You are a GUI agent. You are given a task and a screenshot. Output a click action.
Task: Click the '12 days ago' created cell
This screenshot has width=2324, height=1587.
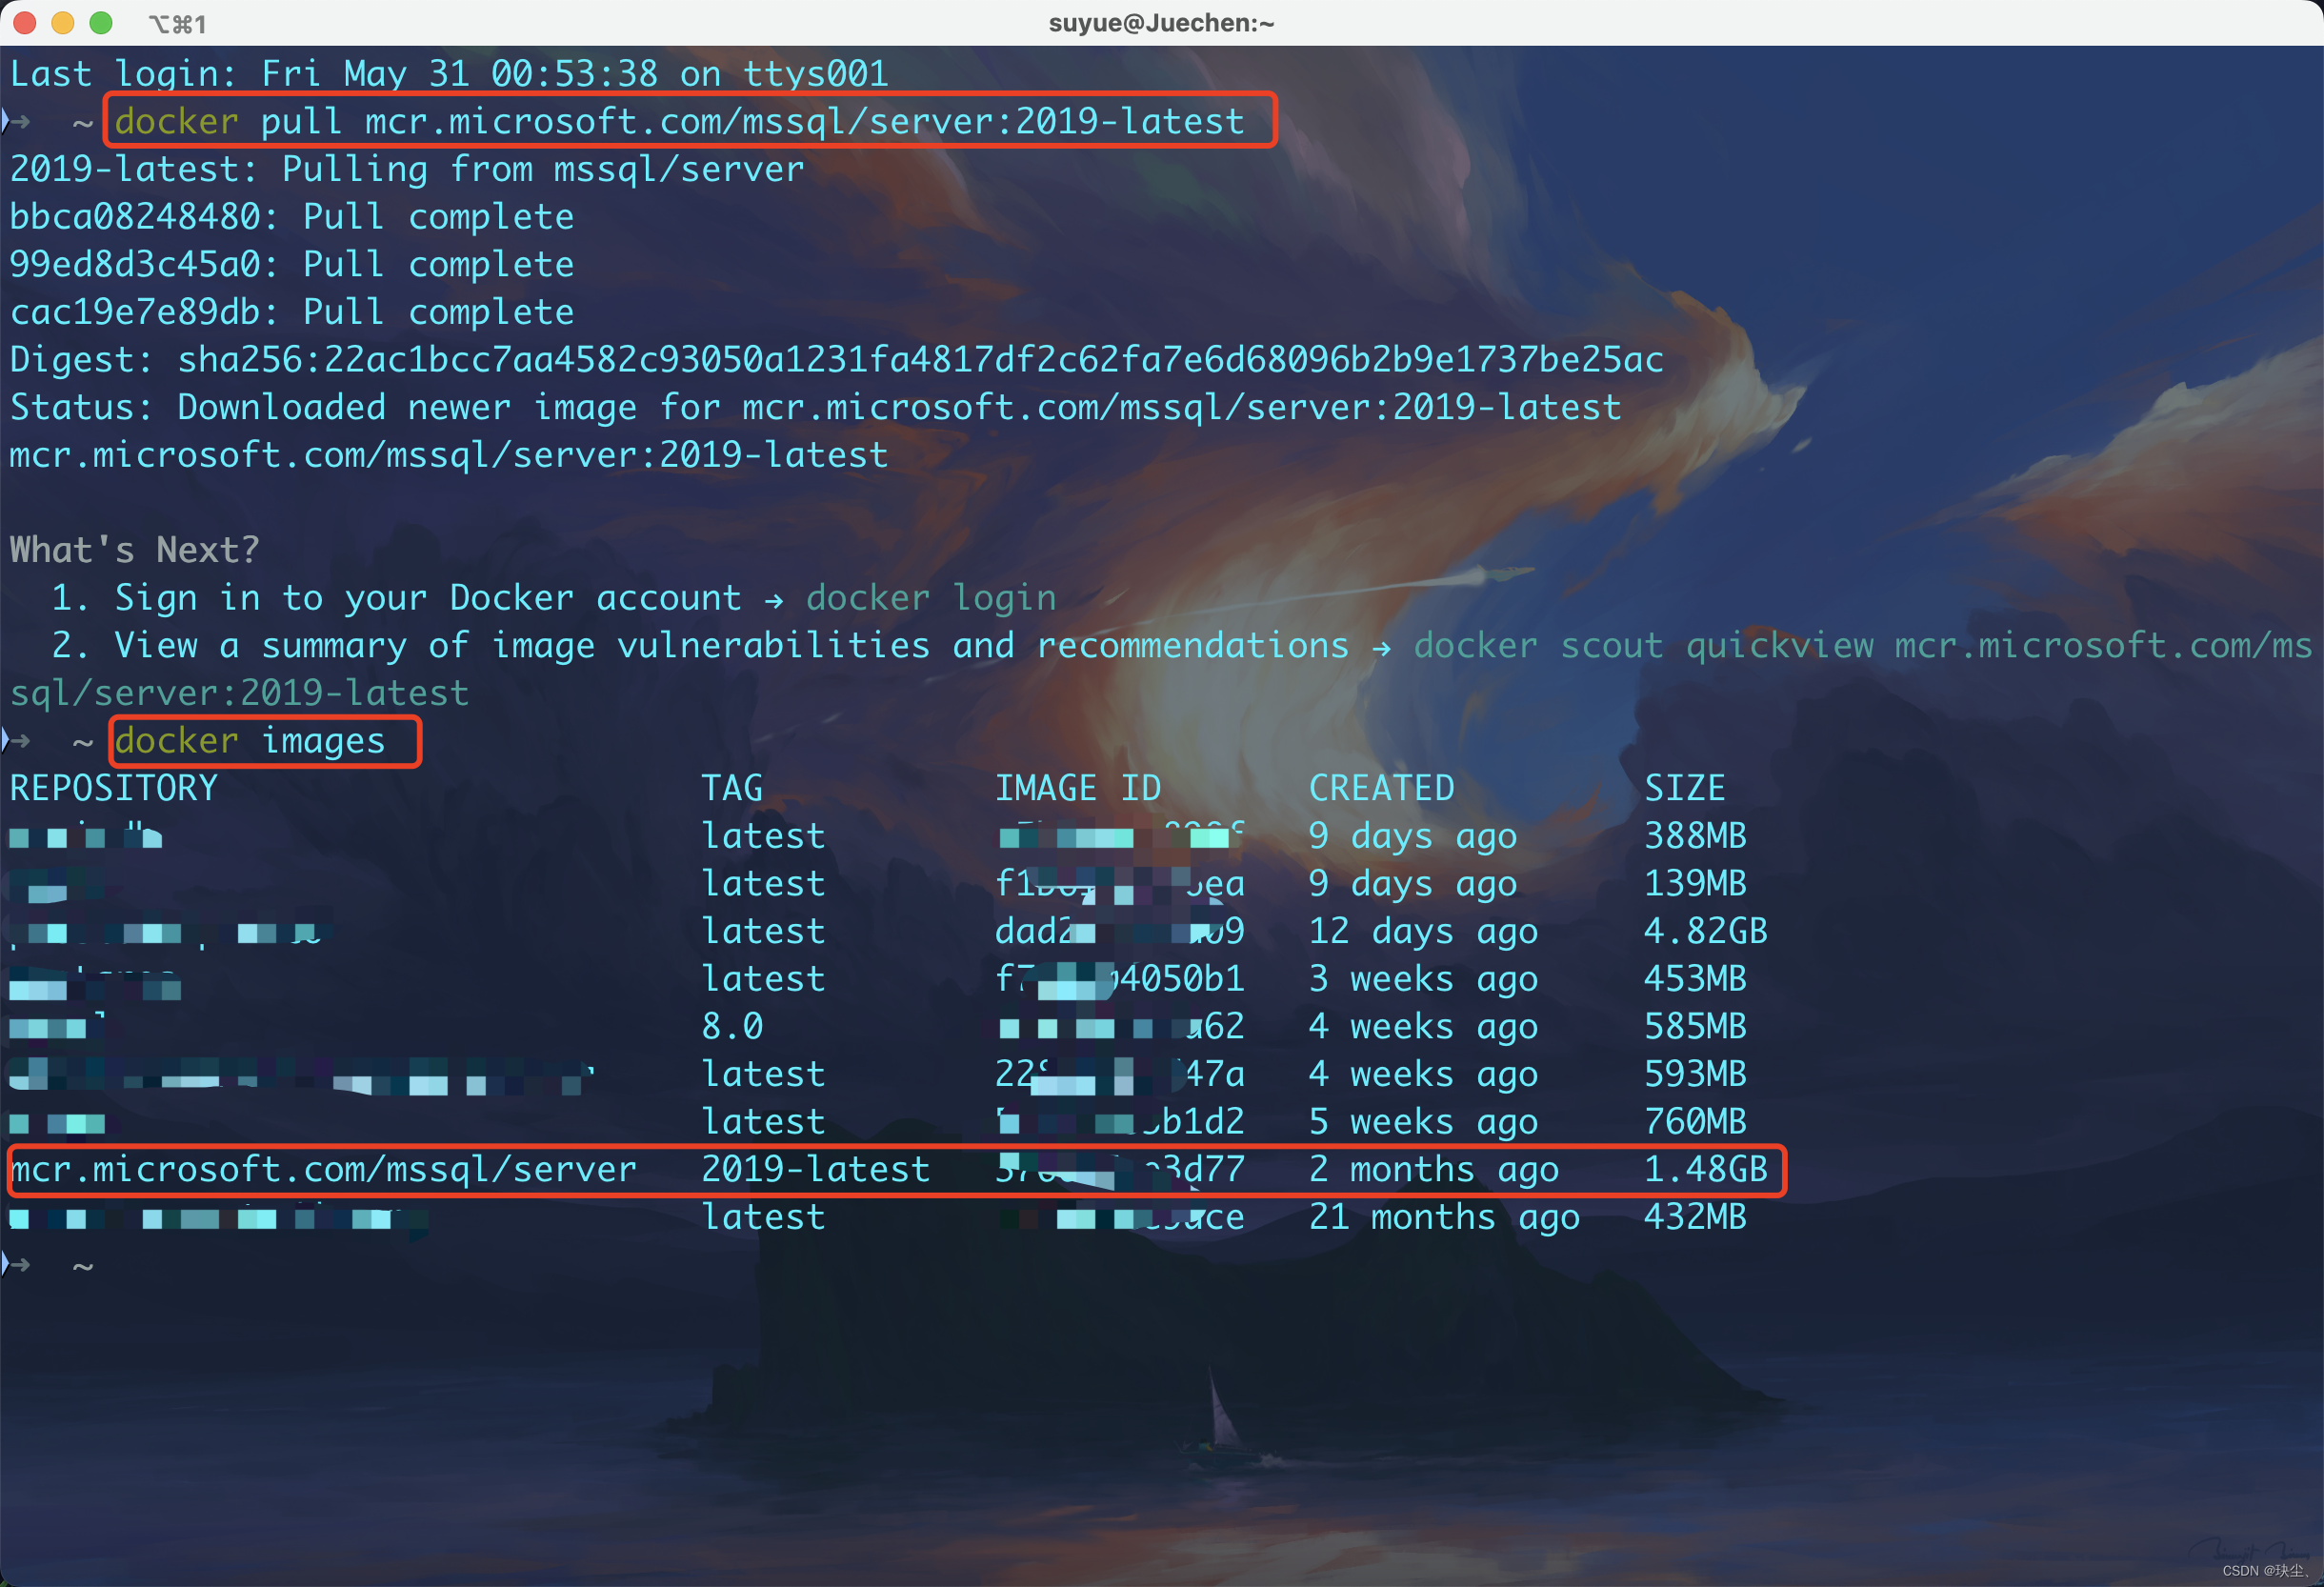click(x=1424, y=931)
